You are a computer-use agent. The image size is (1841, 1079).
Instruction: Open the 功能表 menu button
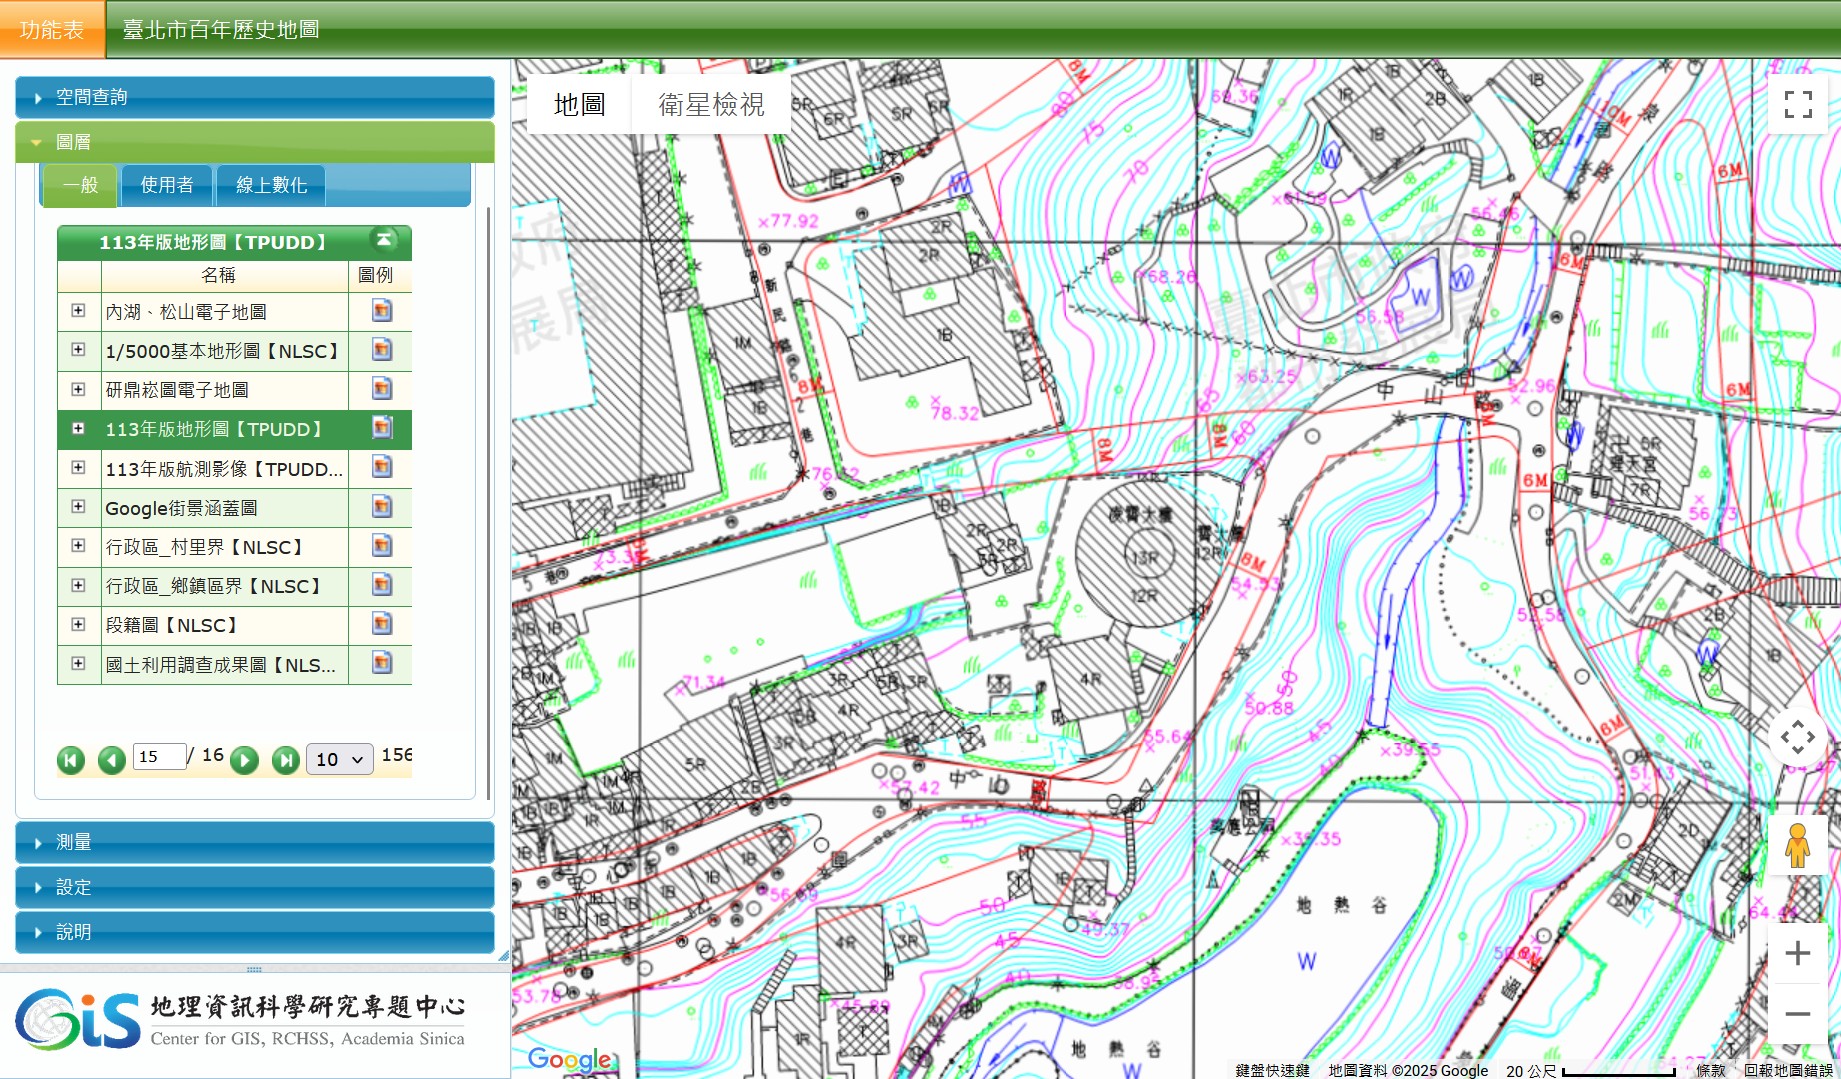point(52,30)
